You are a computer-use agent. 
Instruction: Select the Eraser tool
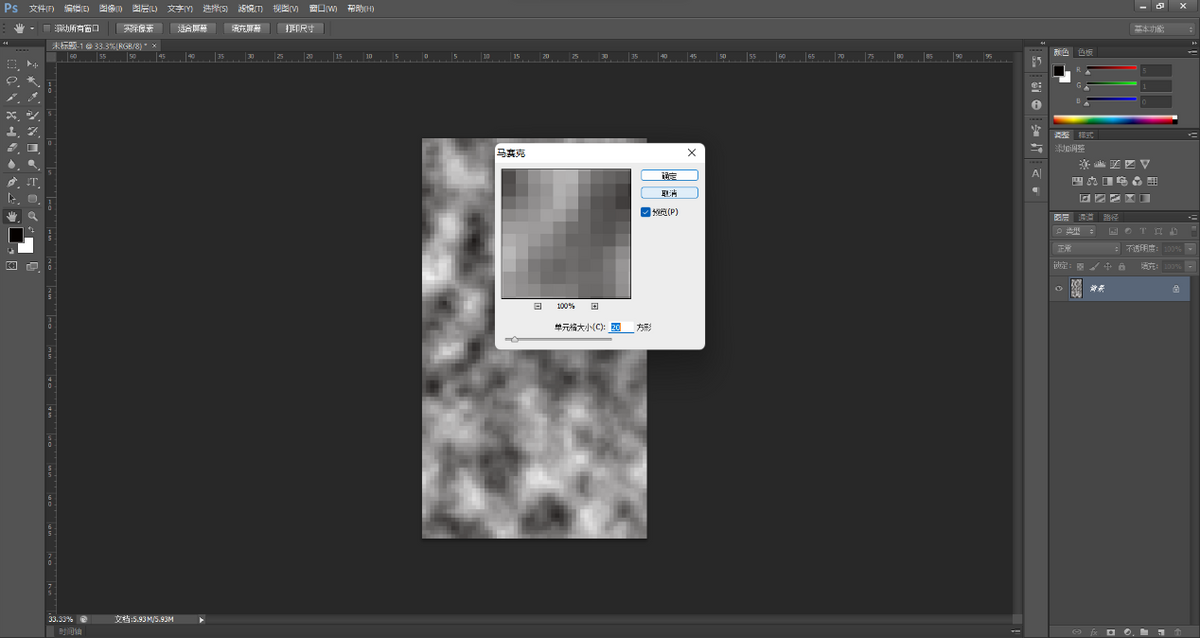[x=12, y=148]
